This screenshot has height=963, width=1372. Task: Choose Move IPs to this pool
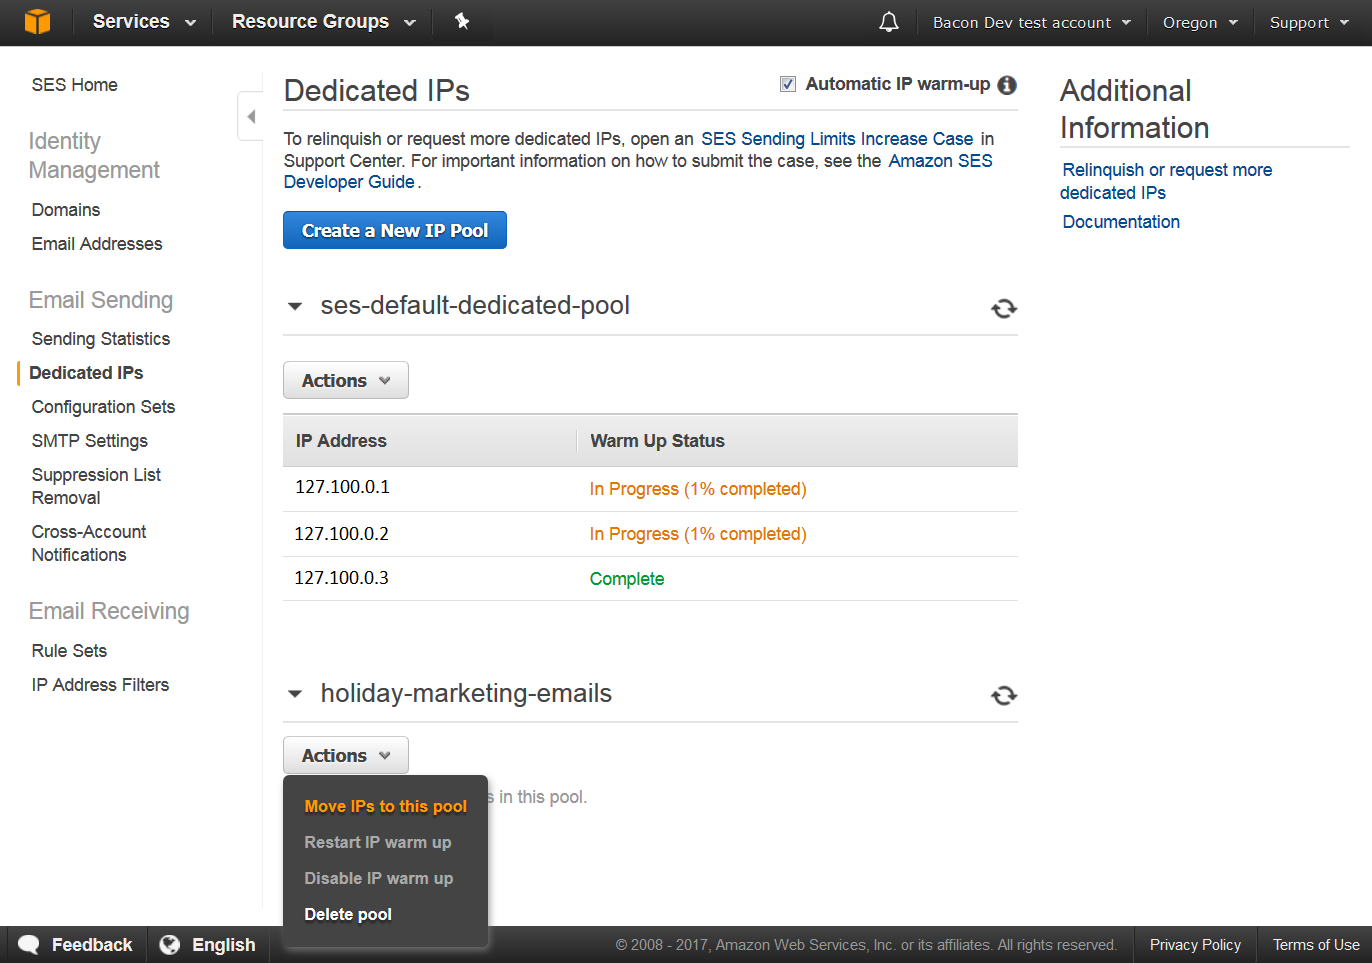point(386,806)
